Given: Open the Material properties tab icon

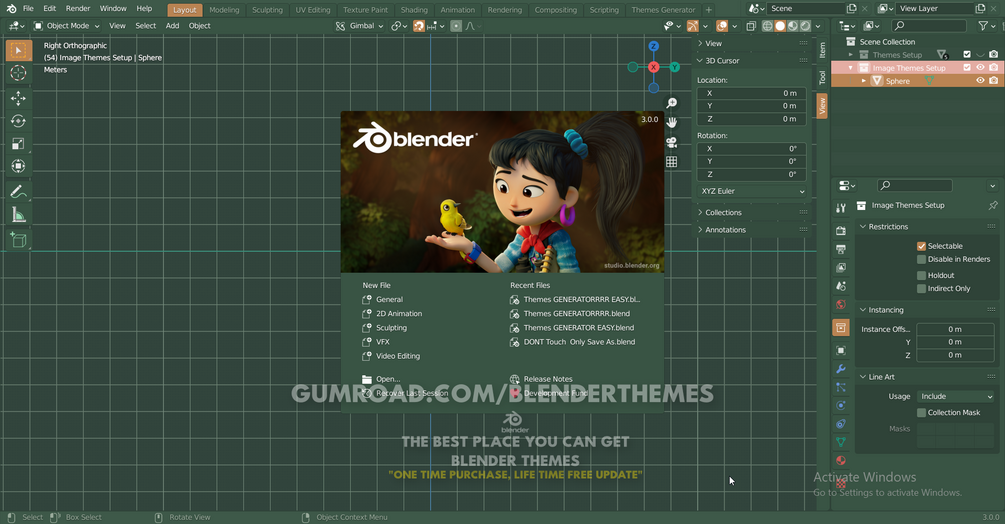Looking at the screenshot, I should 841,460.
